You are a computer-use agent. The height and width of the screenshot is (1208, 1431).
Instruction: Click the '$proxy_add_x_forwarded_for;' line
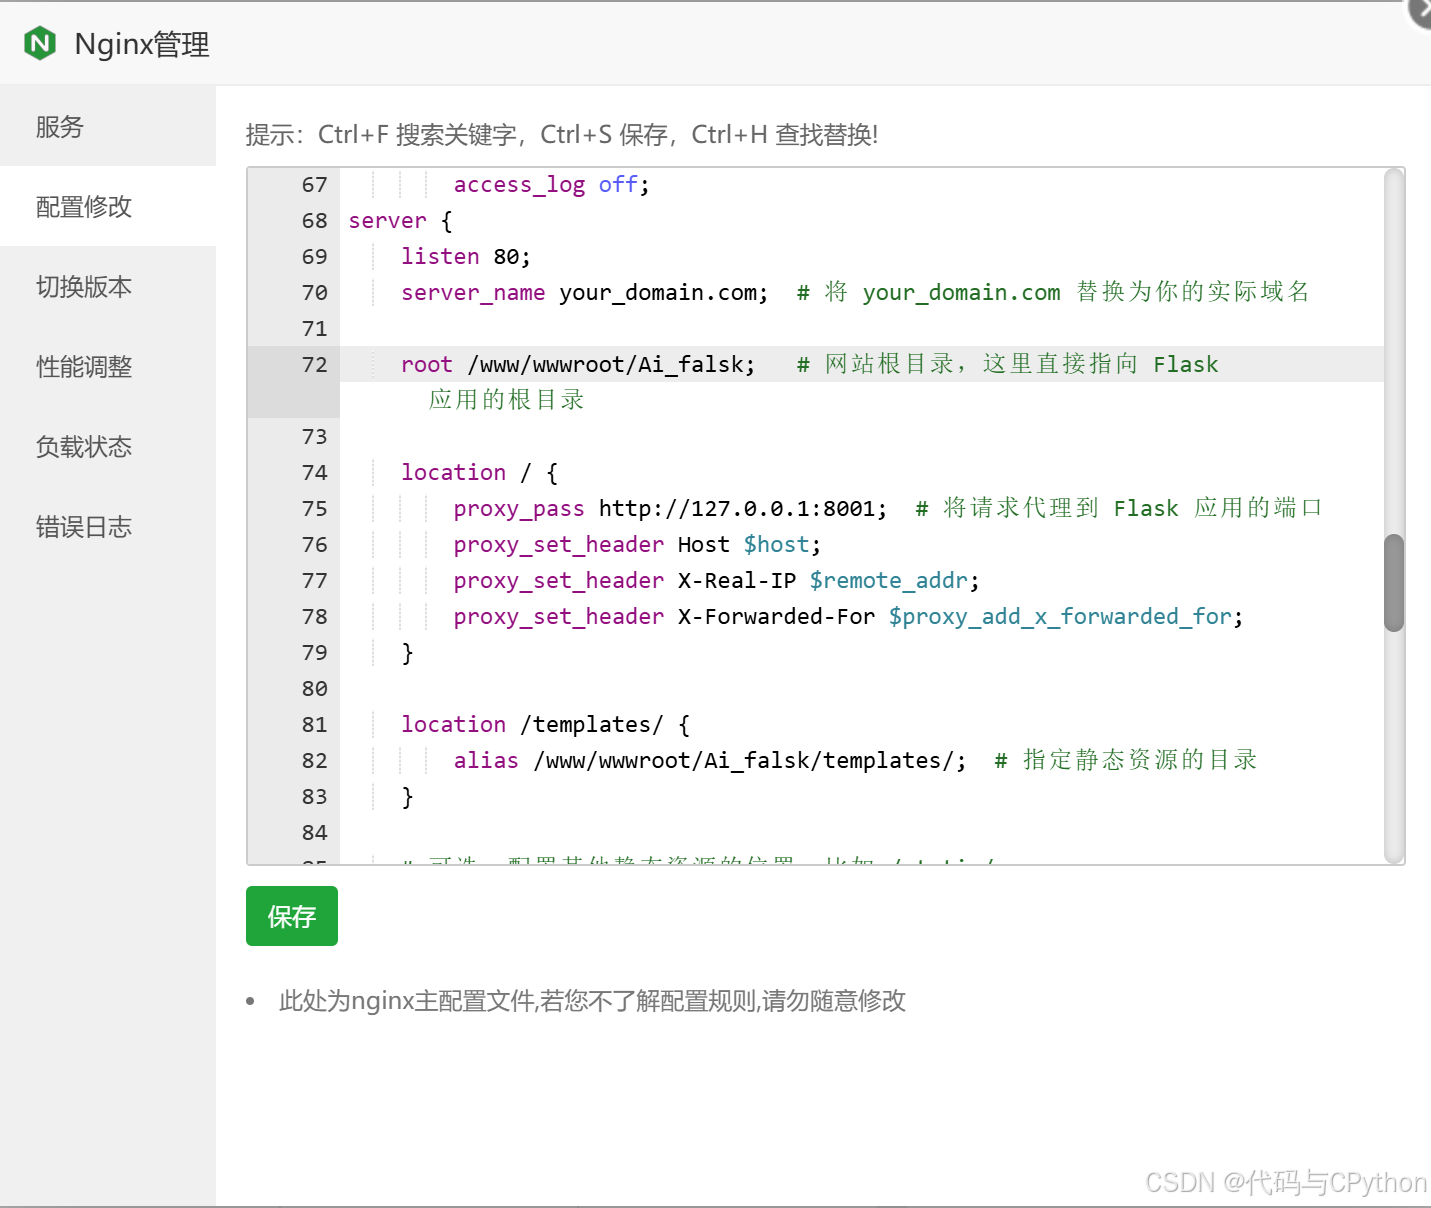pos(848,617)
